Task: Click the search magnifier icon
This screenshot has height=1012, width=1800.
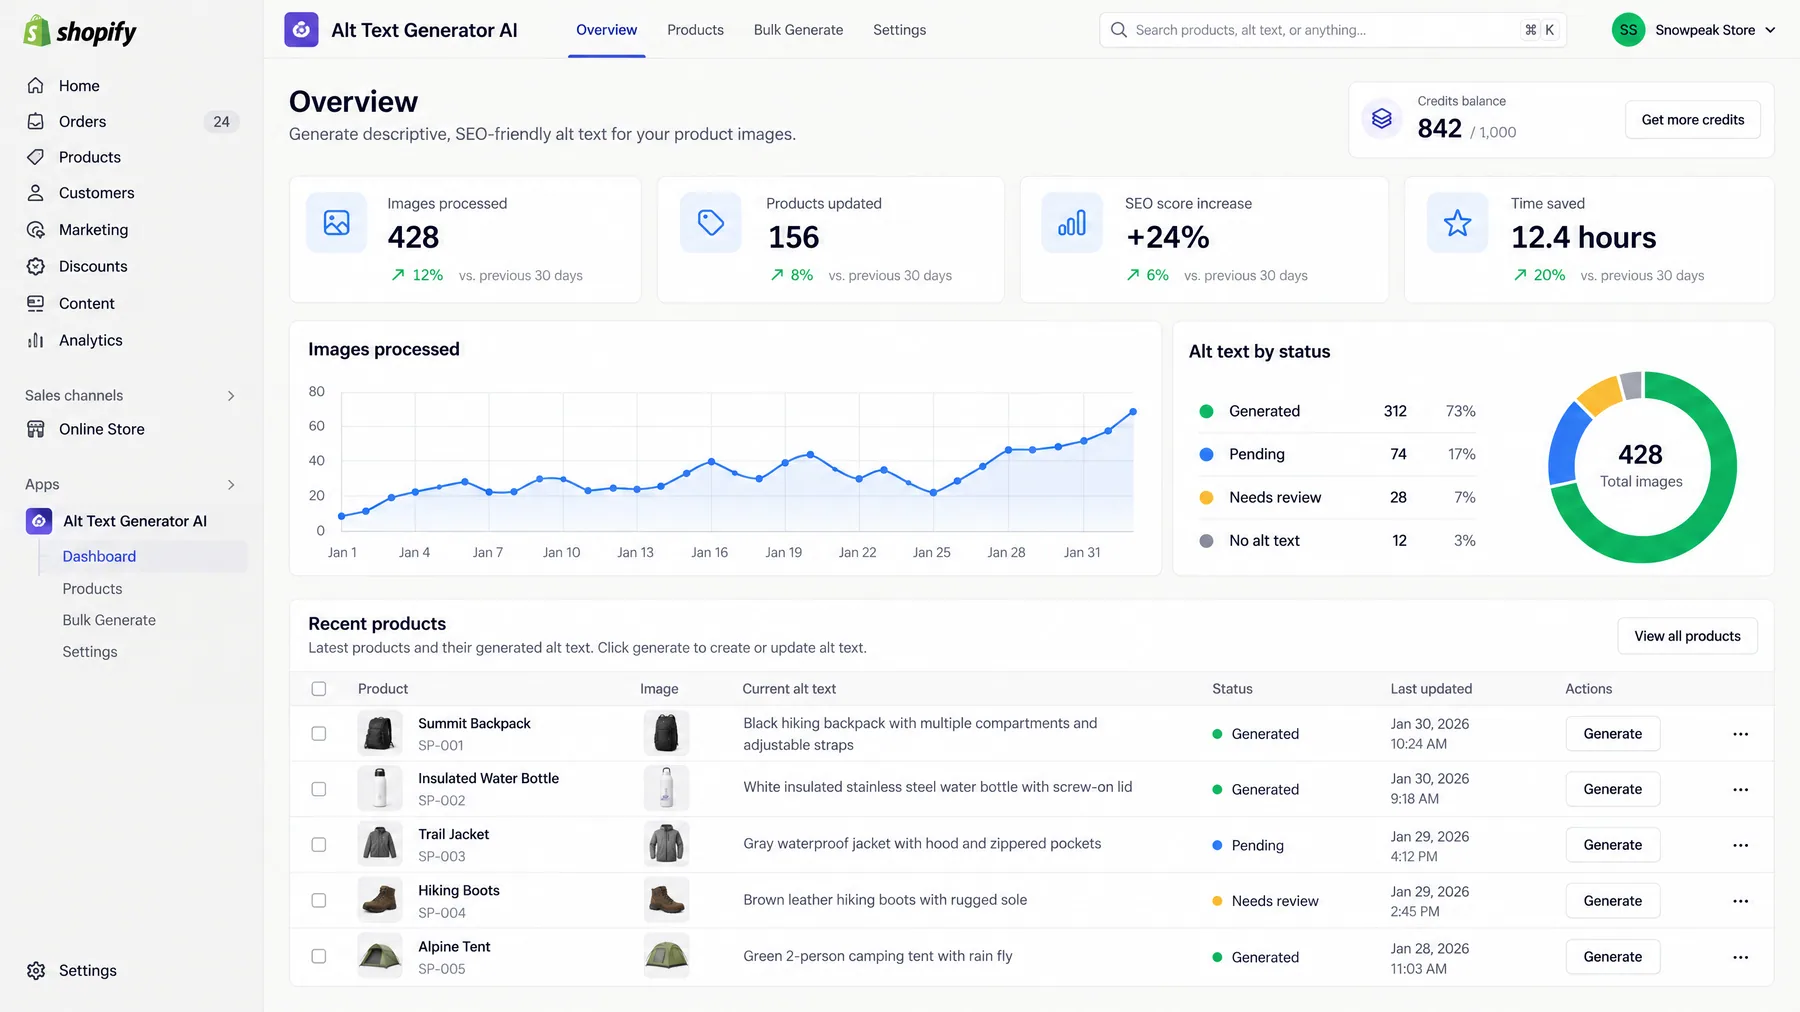Action: (1119, 30)
